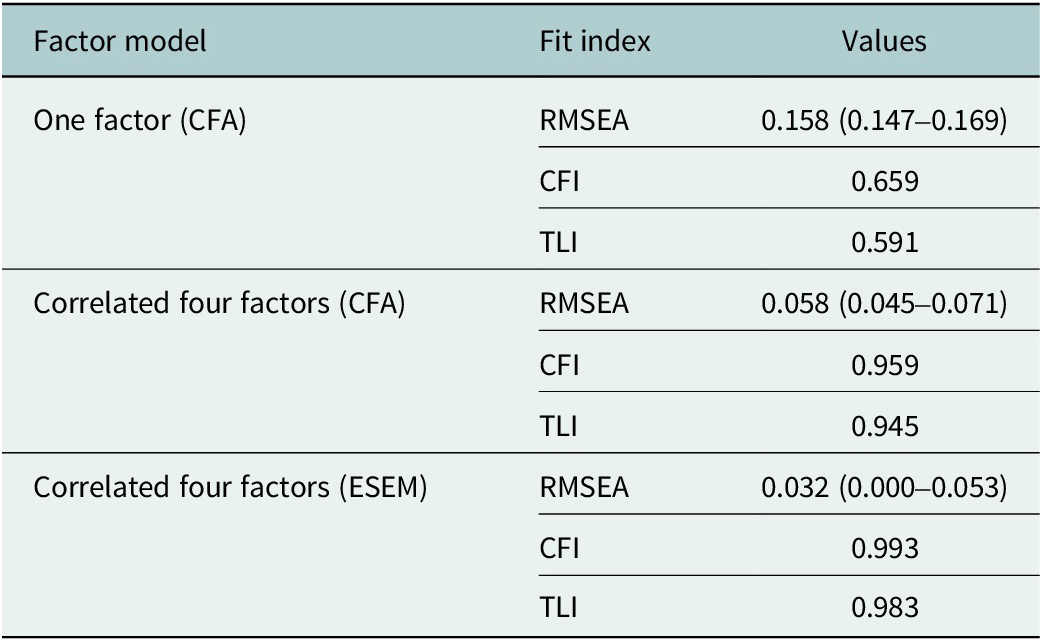Click the TLI value 0.983

click(x=884, y=609)
